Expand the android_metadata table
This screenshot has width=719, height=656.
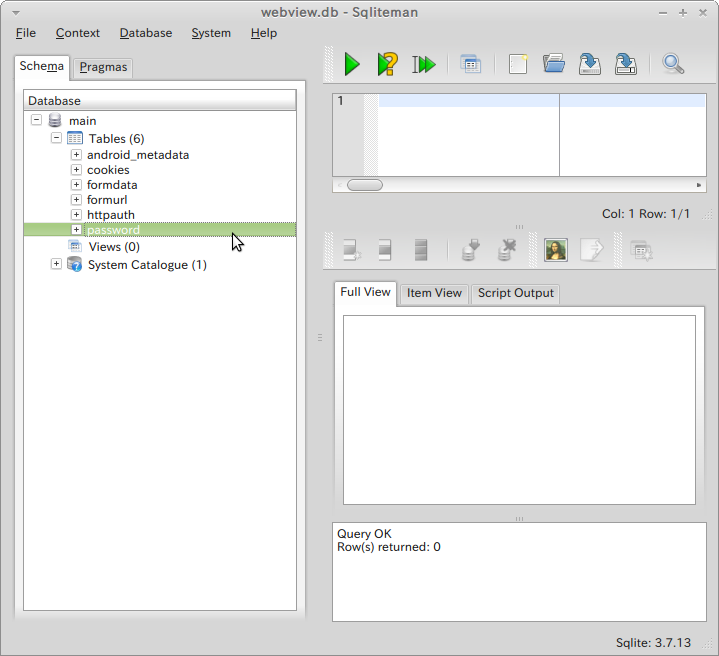(76, 154)
